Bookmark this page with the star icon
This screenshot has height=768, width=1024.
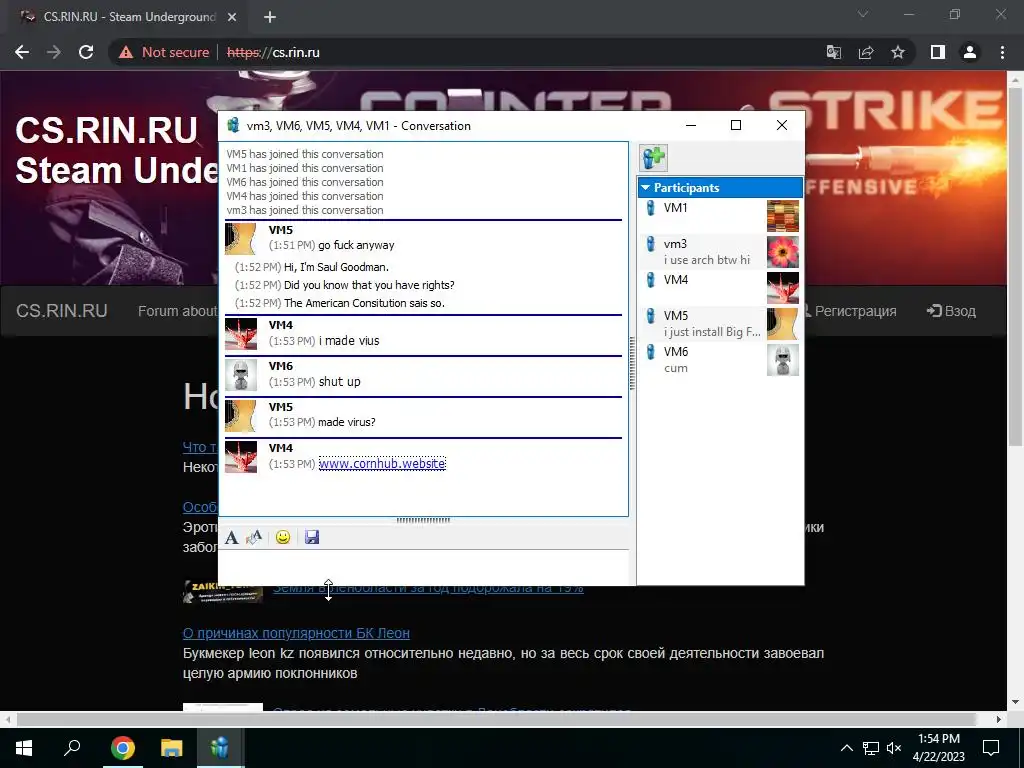[x=898, y=52]
